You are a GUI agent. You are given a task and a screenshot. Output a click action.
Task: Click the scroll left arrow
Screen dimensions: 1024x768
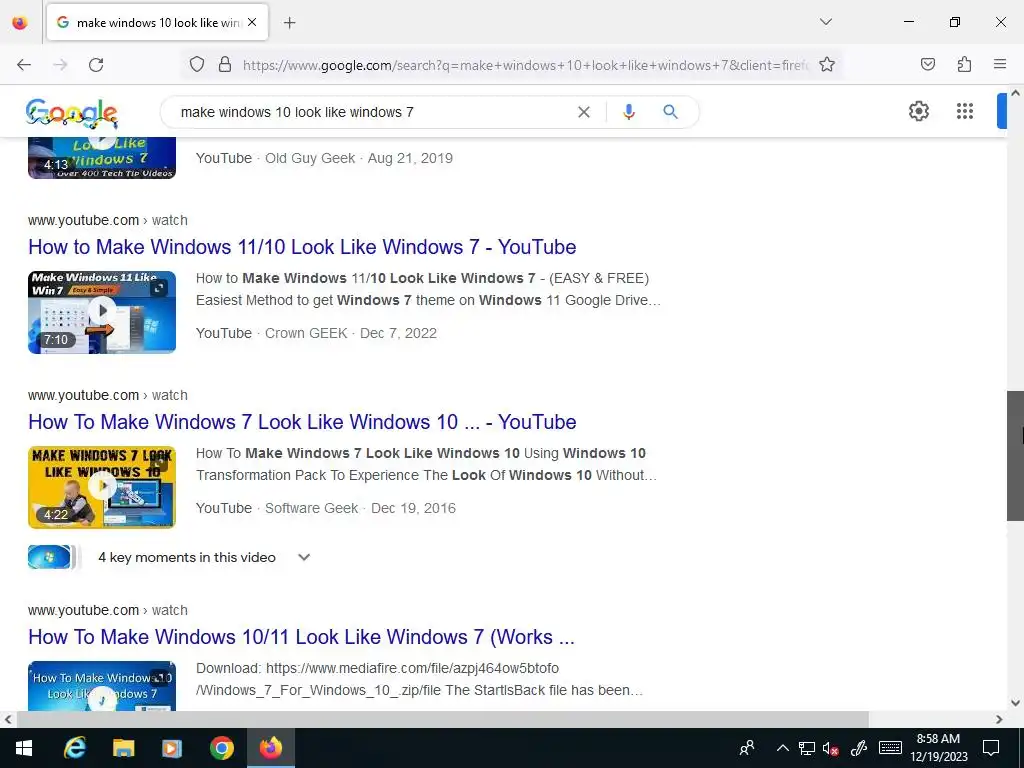tap(8, 719)
